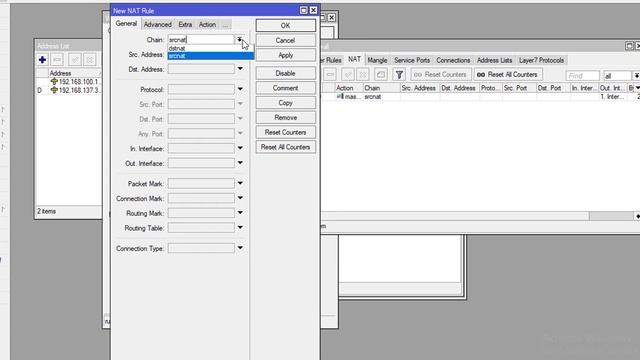Sort by the Chain column header
Screen dimensions: 640x360
pyautogui.click(x=381, y=88)
